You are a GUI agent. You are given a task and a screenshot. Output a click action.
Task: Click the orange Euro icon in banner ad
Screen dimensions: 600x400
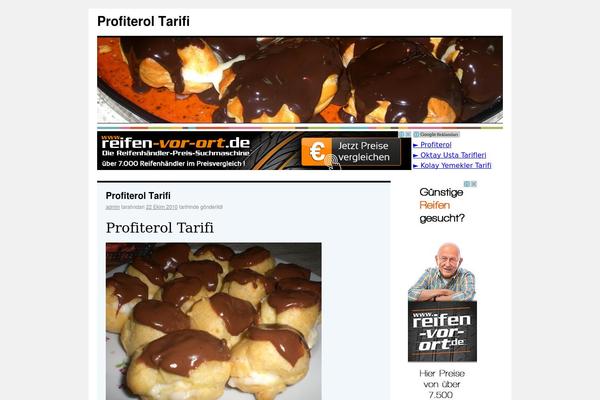click(x=316, y=152)
